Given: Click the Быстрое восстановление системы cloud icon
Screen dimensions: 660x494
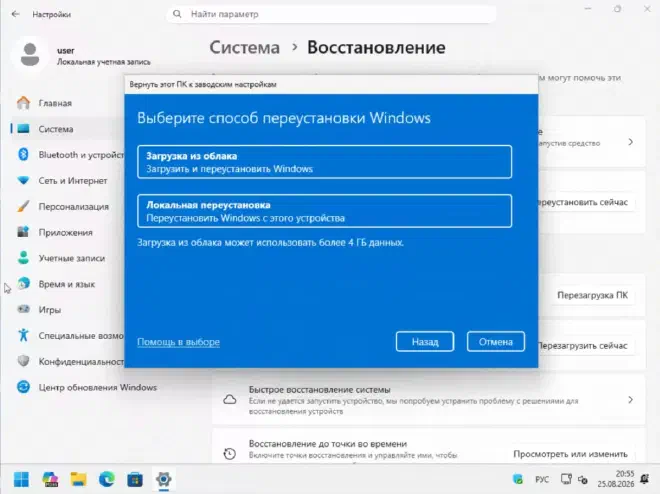Looking at the screenshot, I should tap(230, 399).
